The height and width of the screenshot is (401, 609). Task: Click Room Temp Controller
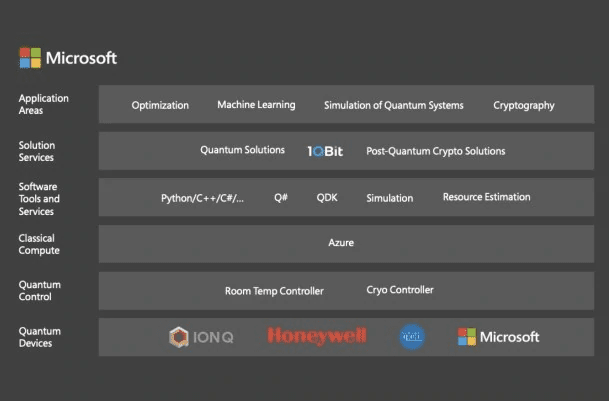[x=274, y=291]
